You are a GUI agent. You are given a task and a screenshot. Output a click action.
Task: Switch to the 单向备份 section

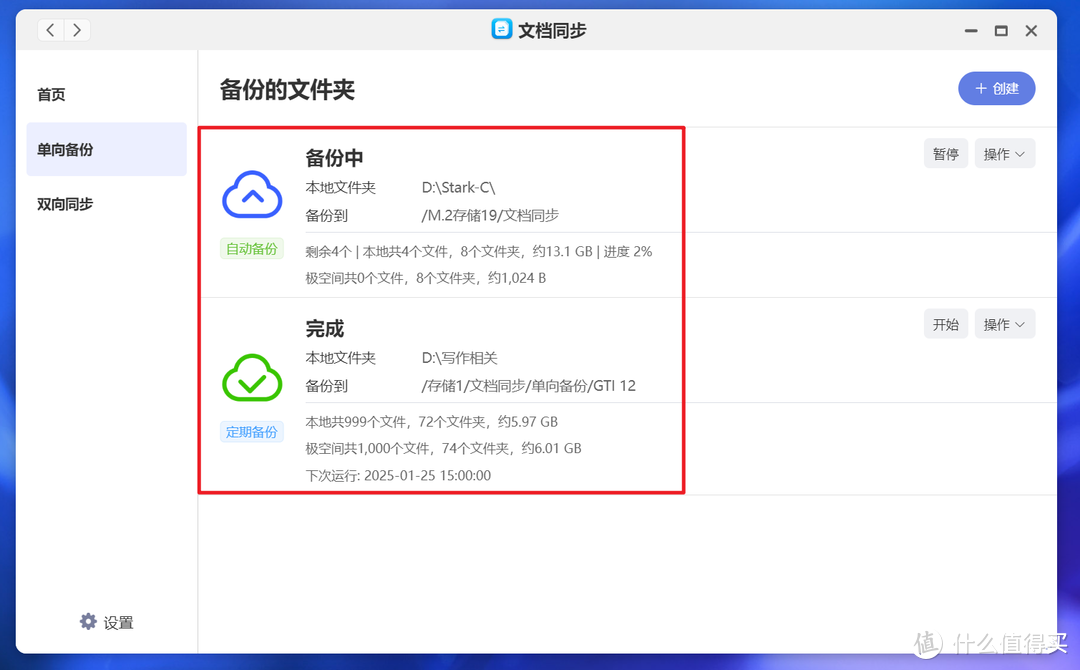[65, 148]
